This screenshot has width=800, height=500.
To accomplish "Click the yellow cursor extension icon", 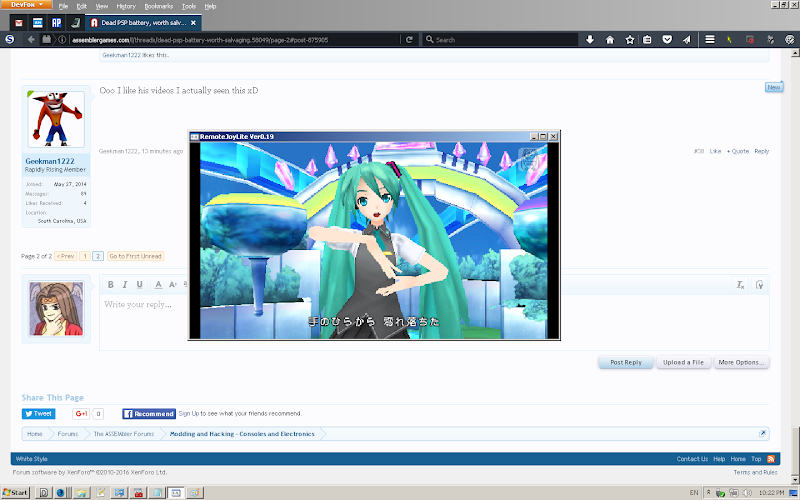I will [730, 39].
